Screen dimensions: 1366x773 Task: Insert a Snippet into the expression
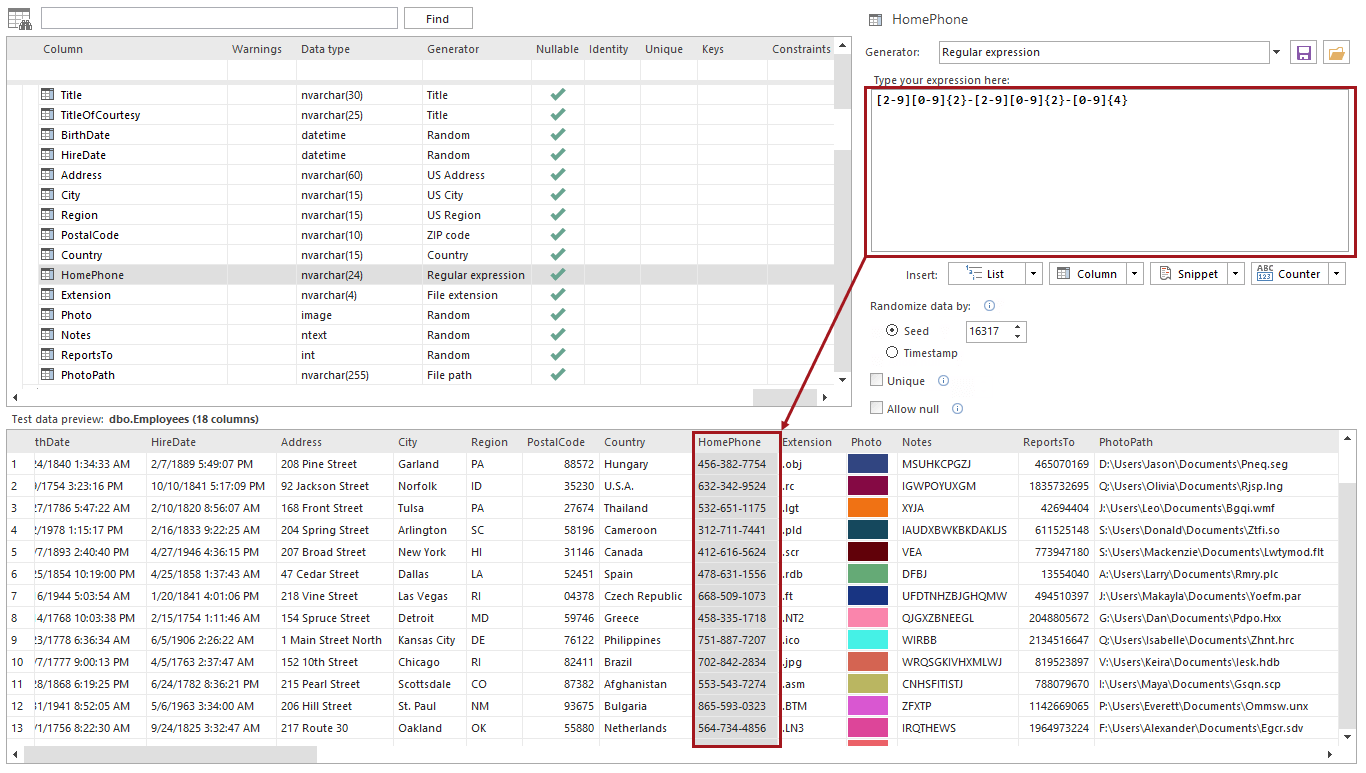[x=1189, y=274]
